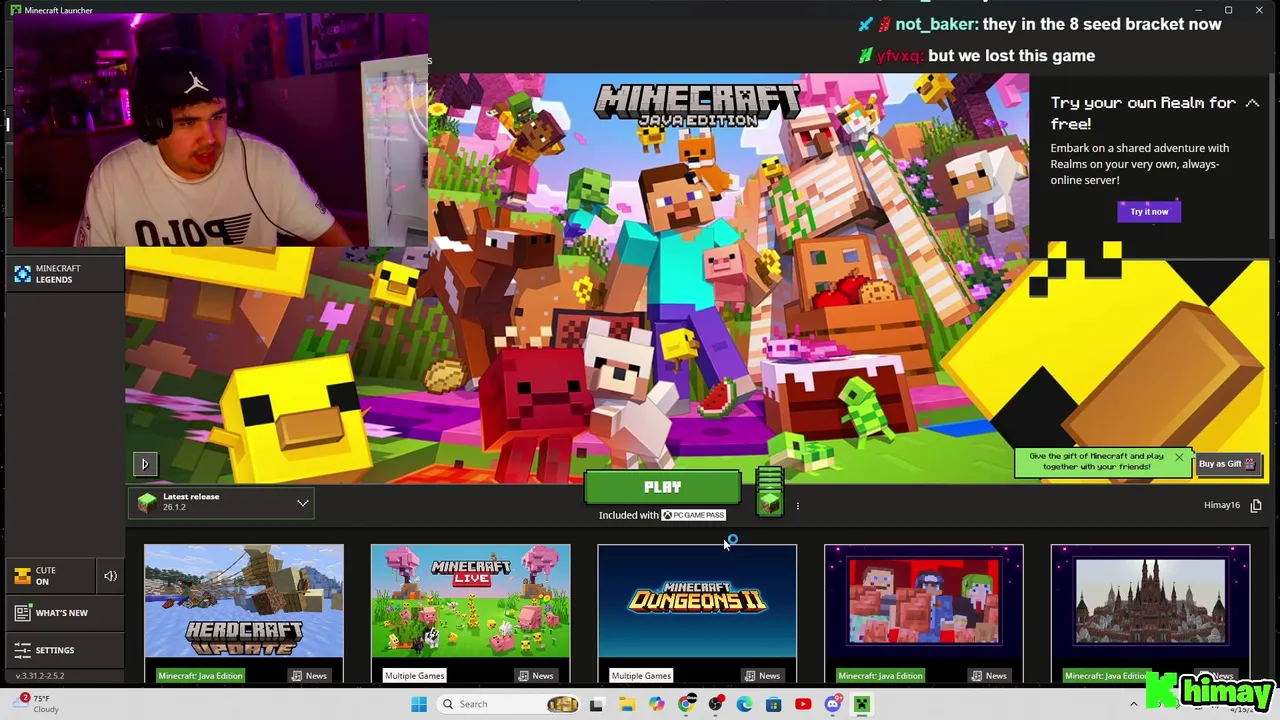Screen dimensions: 1280x720
Task: Click the Settings sliders icon in the sidebar
Action: pos(22,650)
